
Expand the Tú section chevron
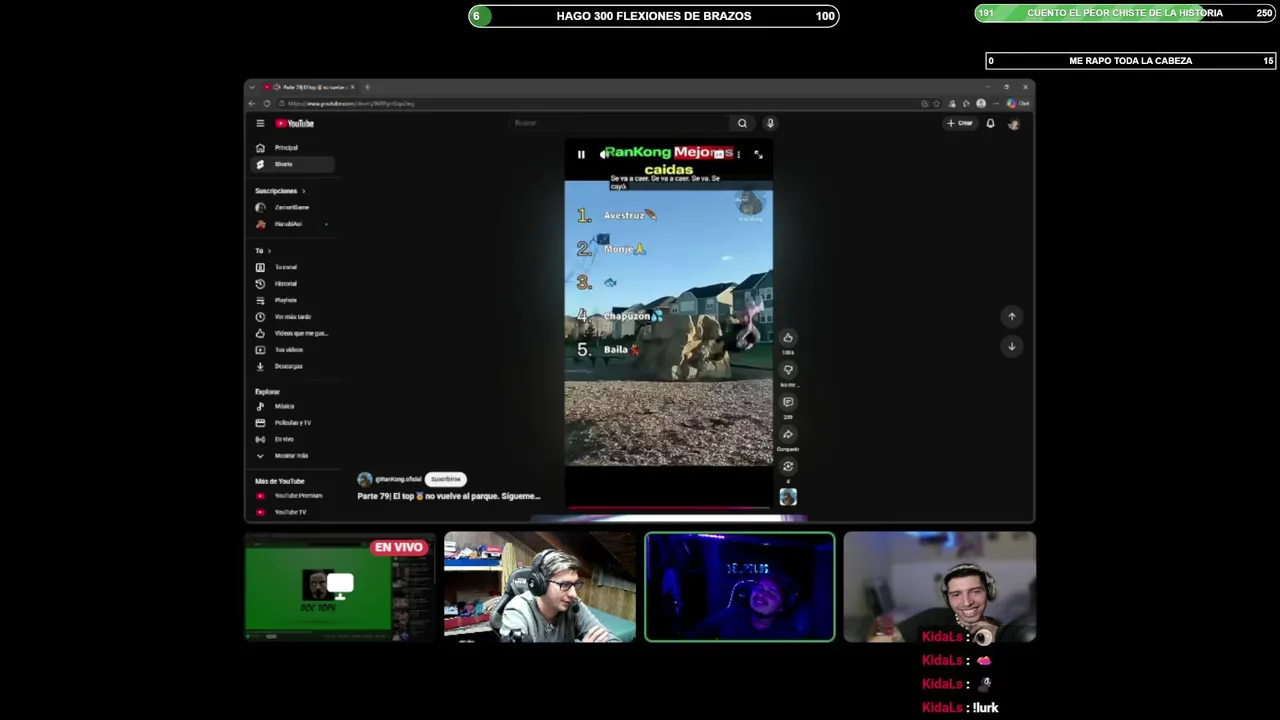click(269, 251)
